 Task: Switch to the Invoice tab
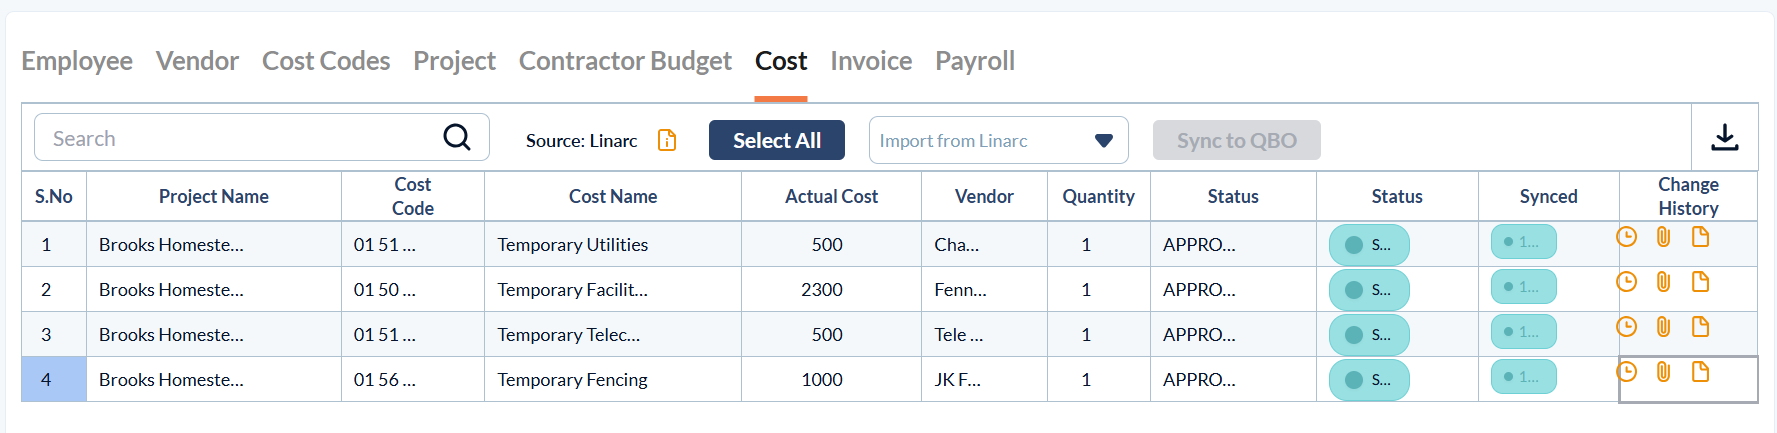click(x=870, y=61)
